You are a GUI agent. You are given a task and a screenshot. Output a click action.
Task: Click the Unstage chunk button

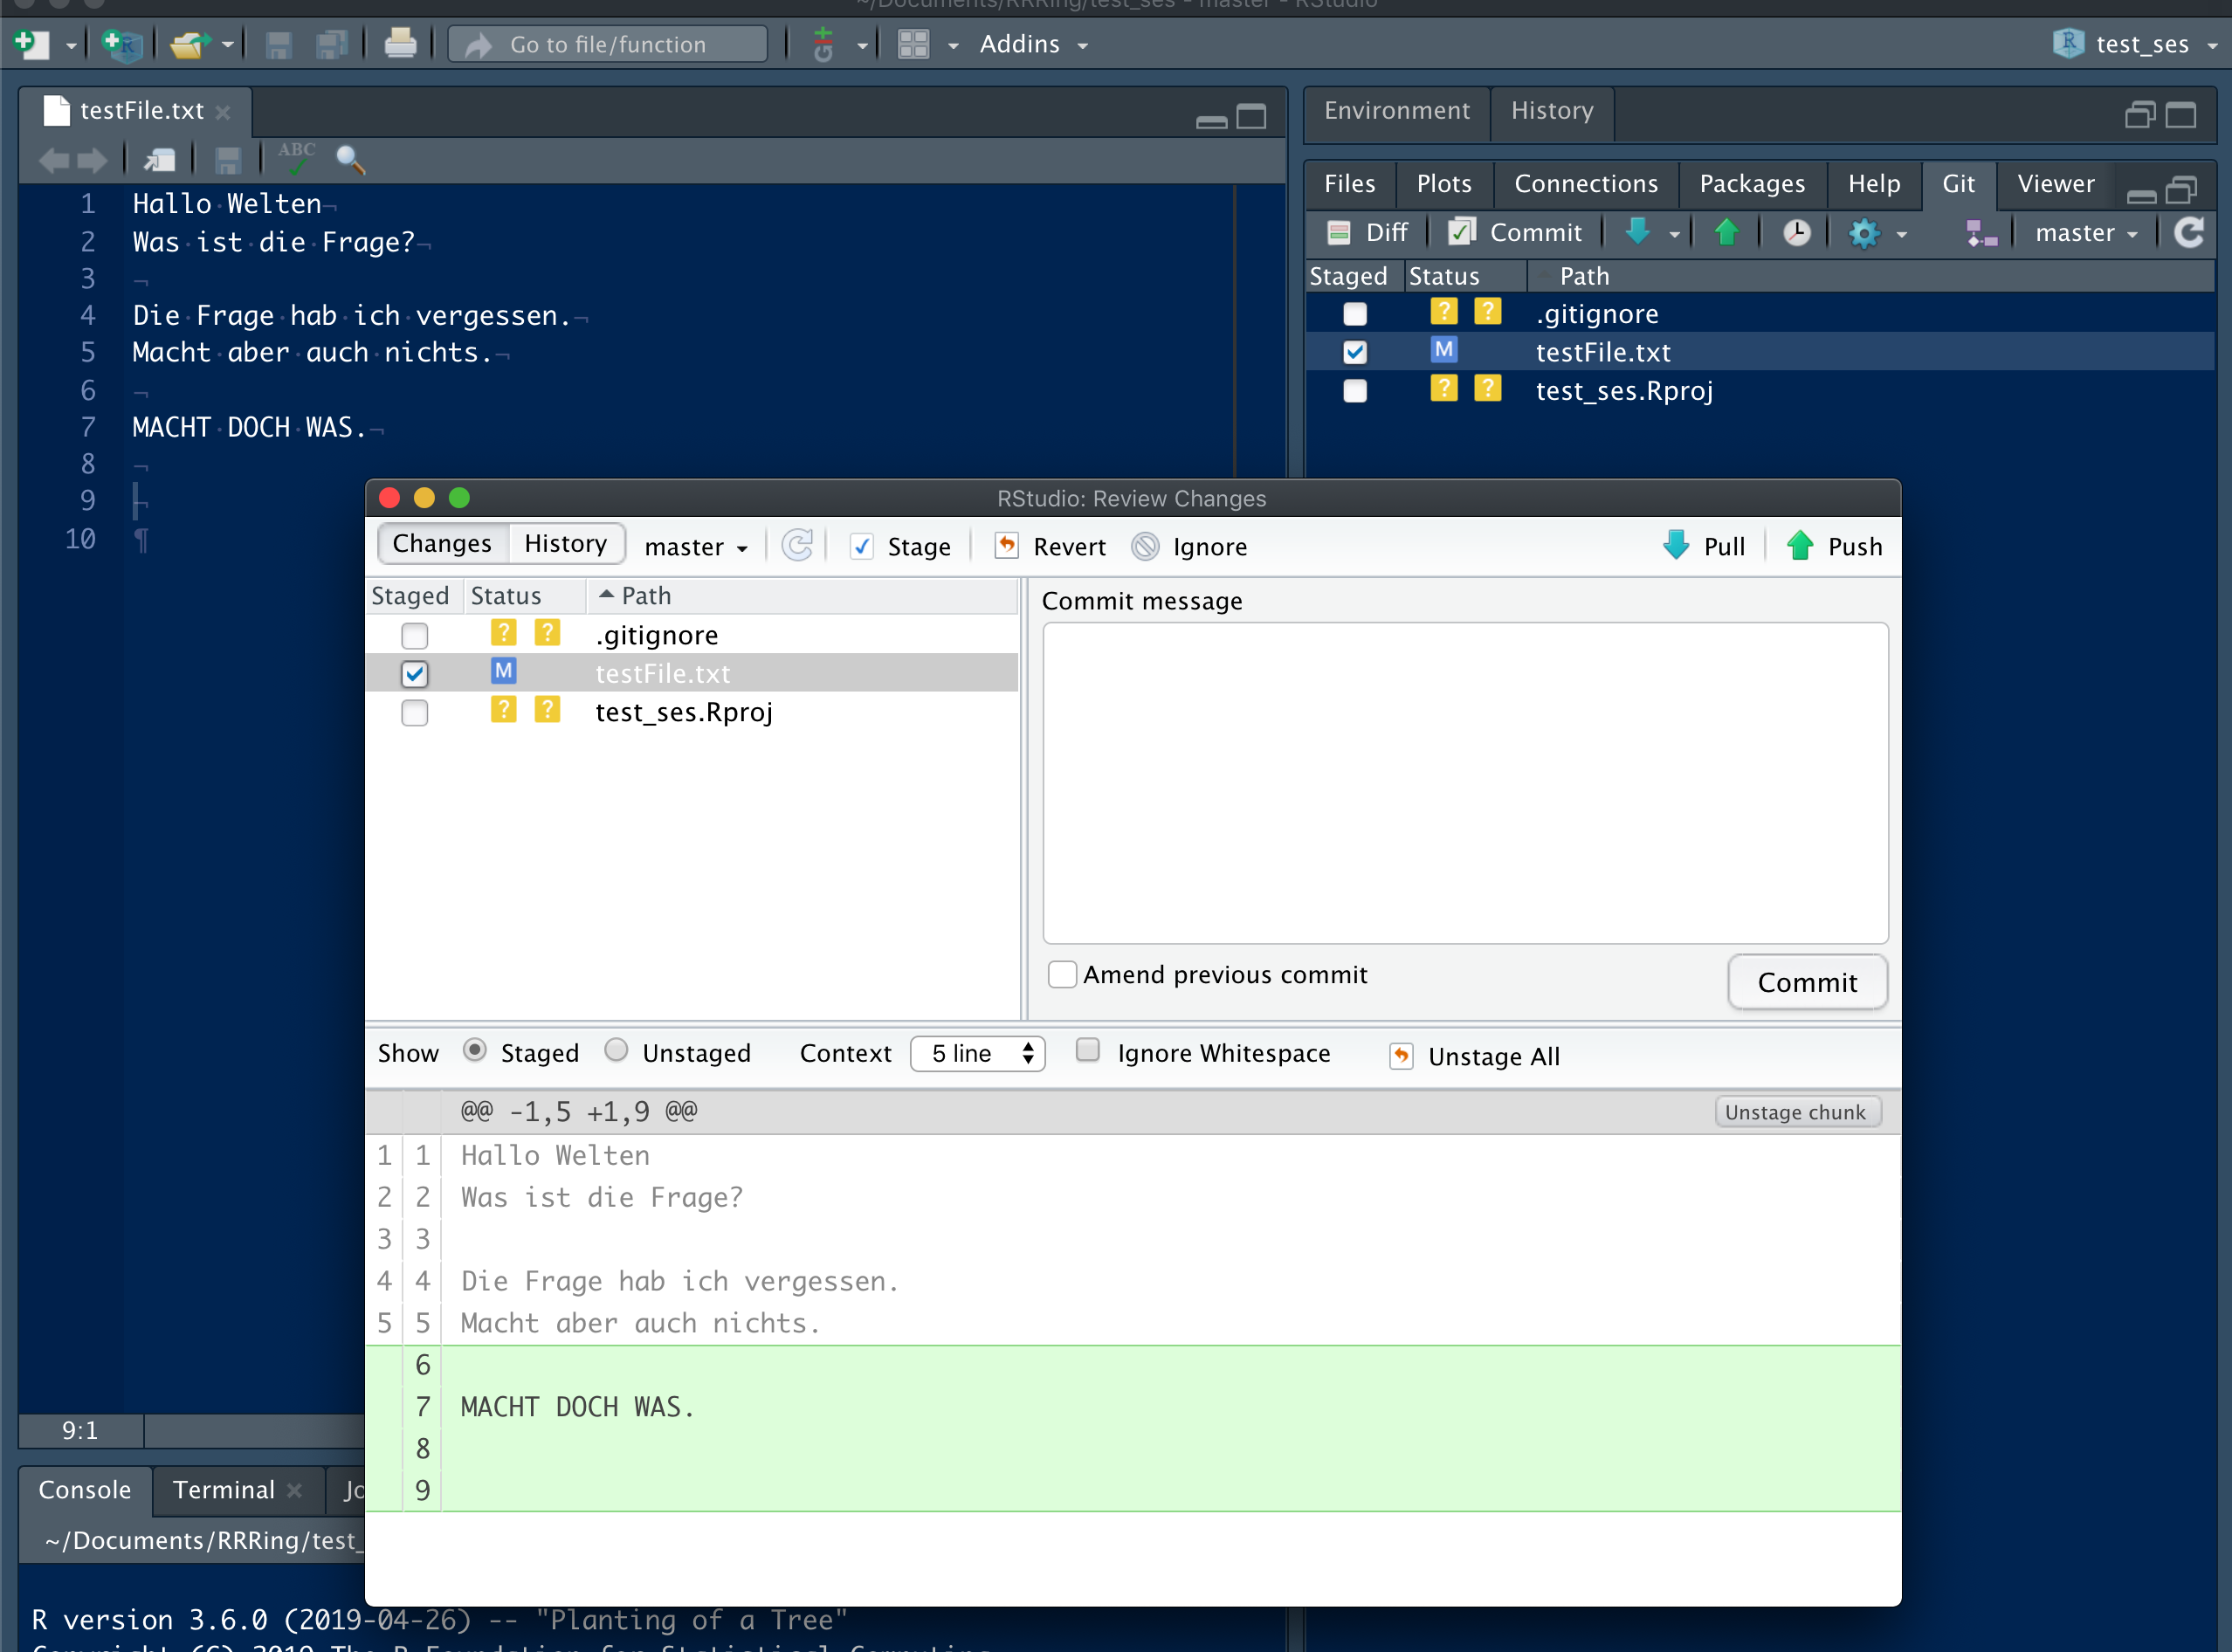pos(1797,1112)
